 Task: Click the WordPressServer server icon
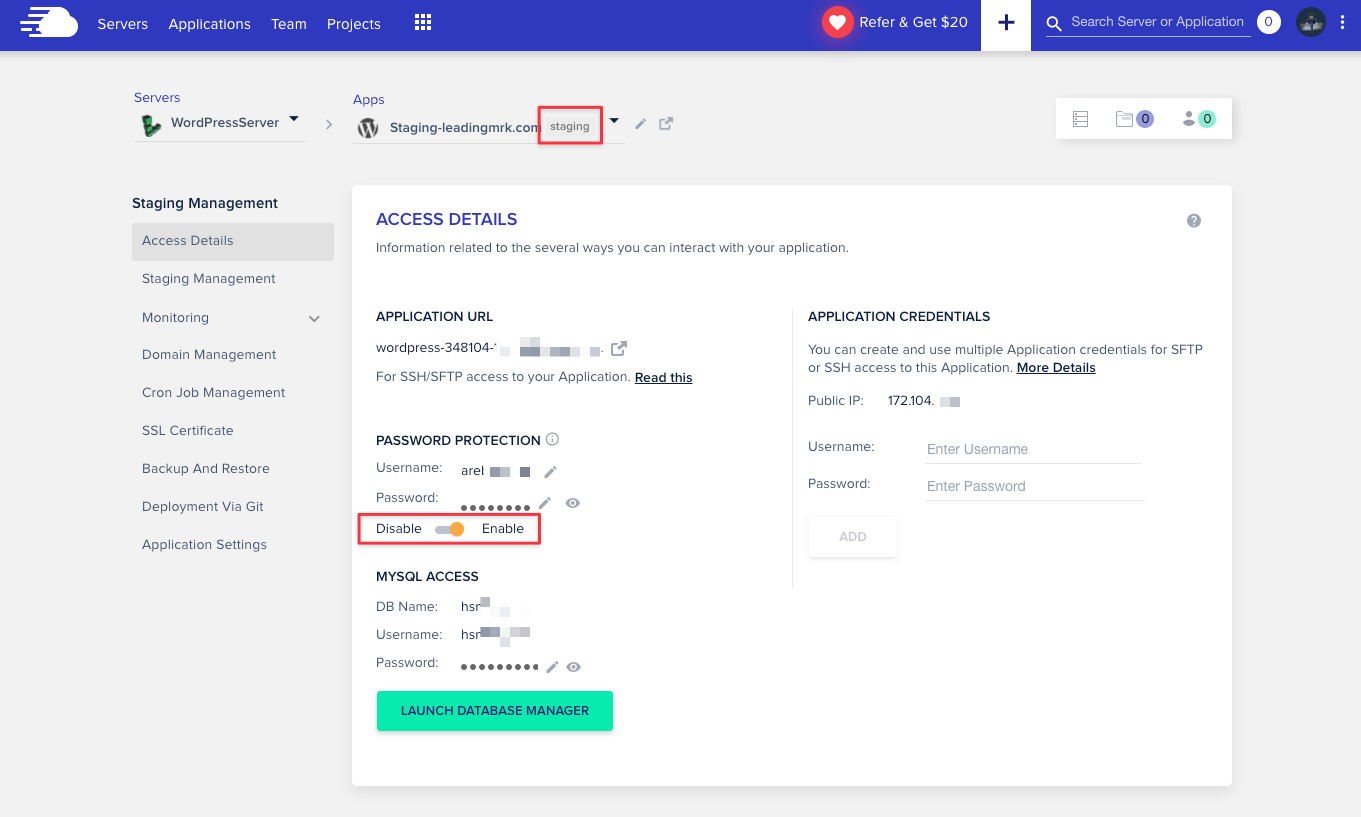pos(152,125)
